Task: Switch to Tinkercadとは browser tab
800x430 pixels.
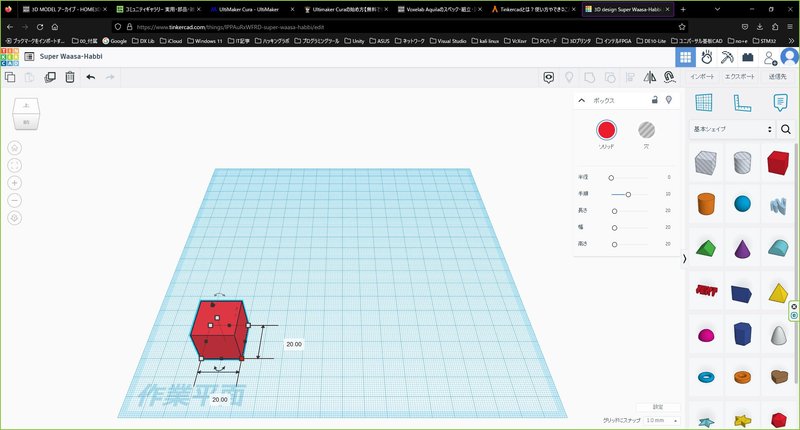Action: (x=534, y=9)
